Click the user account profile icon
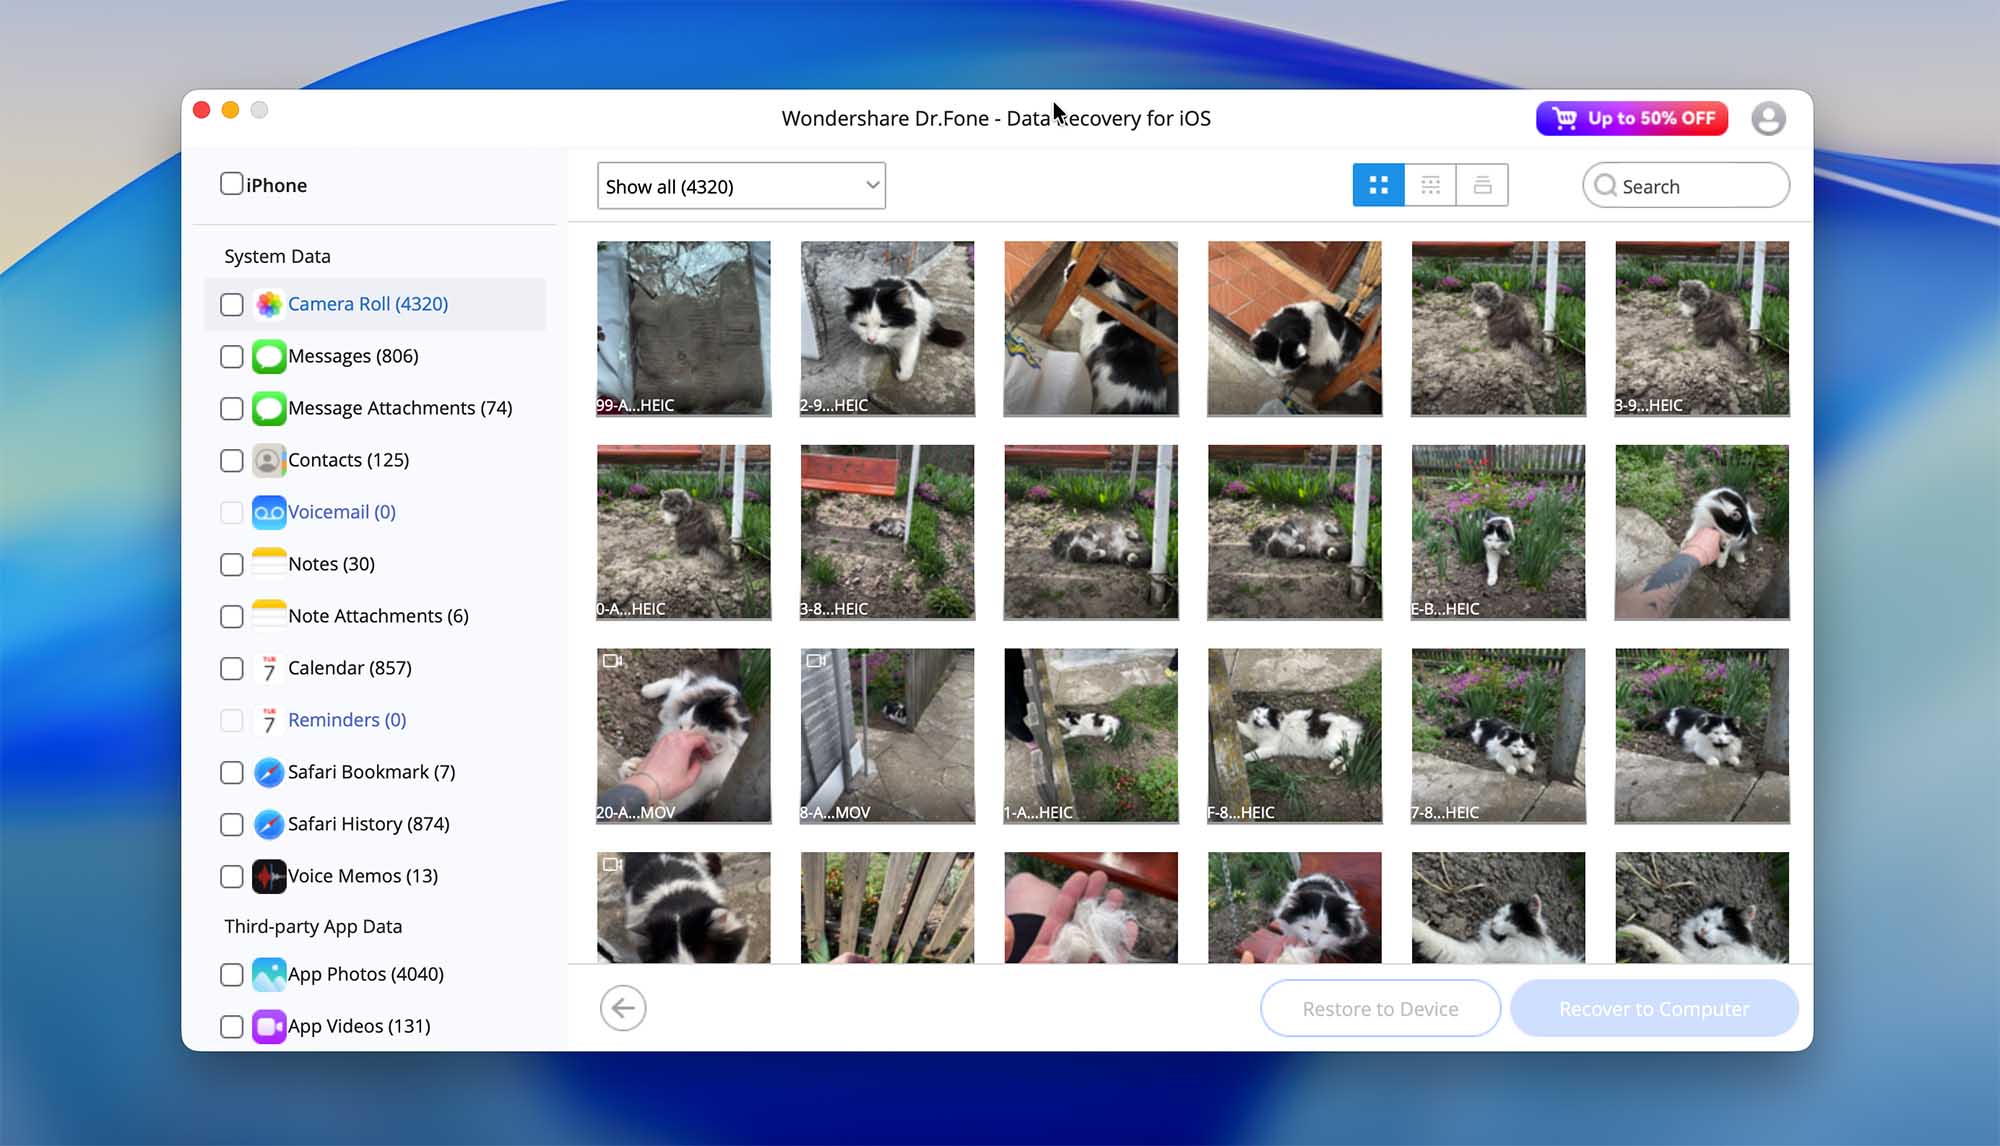2000x1146 pixels. pos(1768,119)
